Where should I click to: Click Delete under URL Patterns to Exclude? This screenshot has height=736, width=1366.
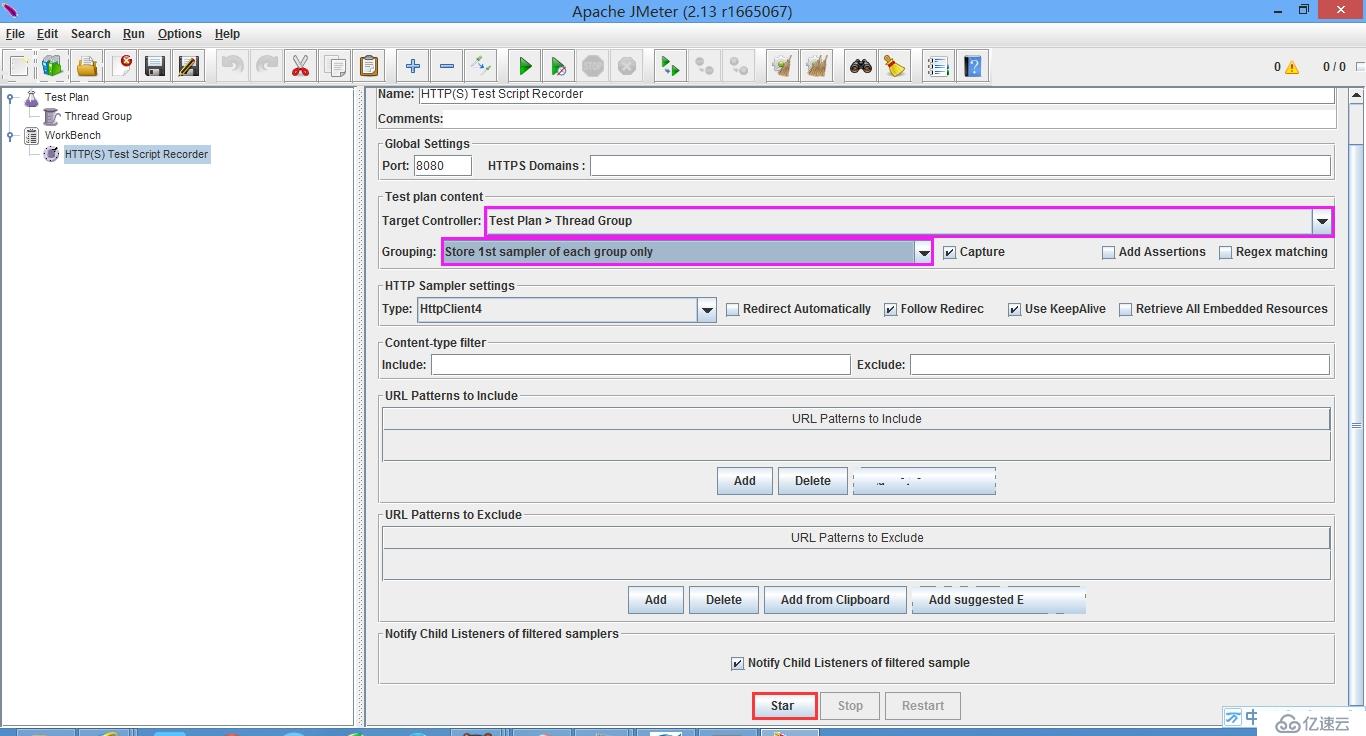coord(724,600)
